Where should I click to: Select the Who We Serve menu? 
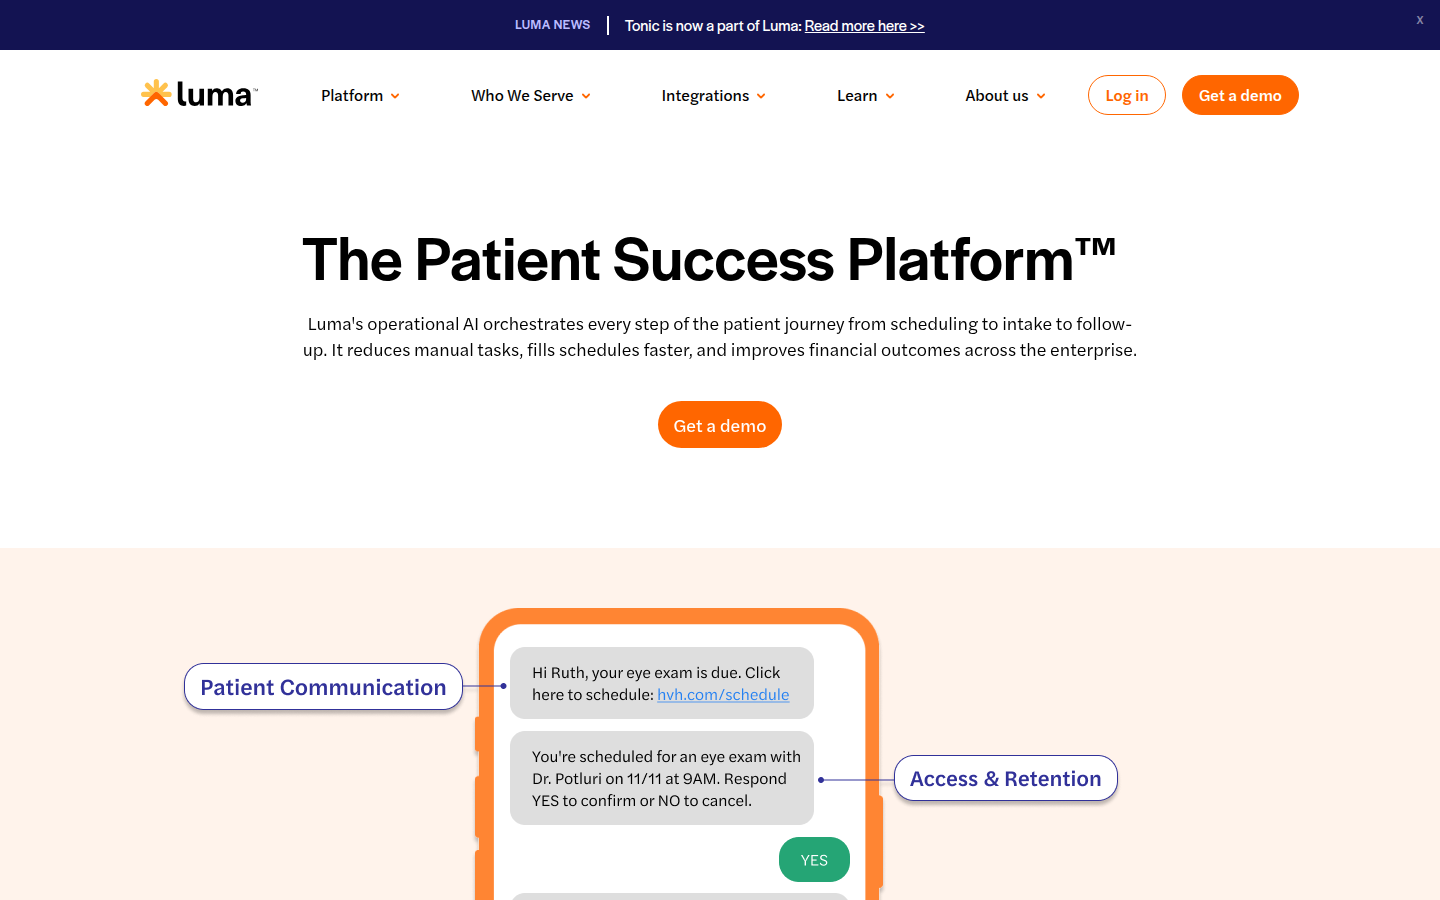[x=522, y=96]
